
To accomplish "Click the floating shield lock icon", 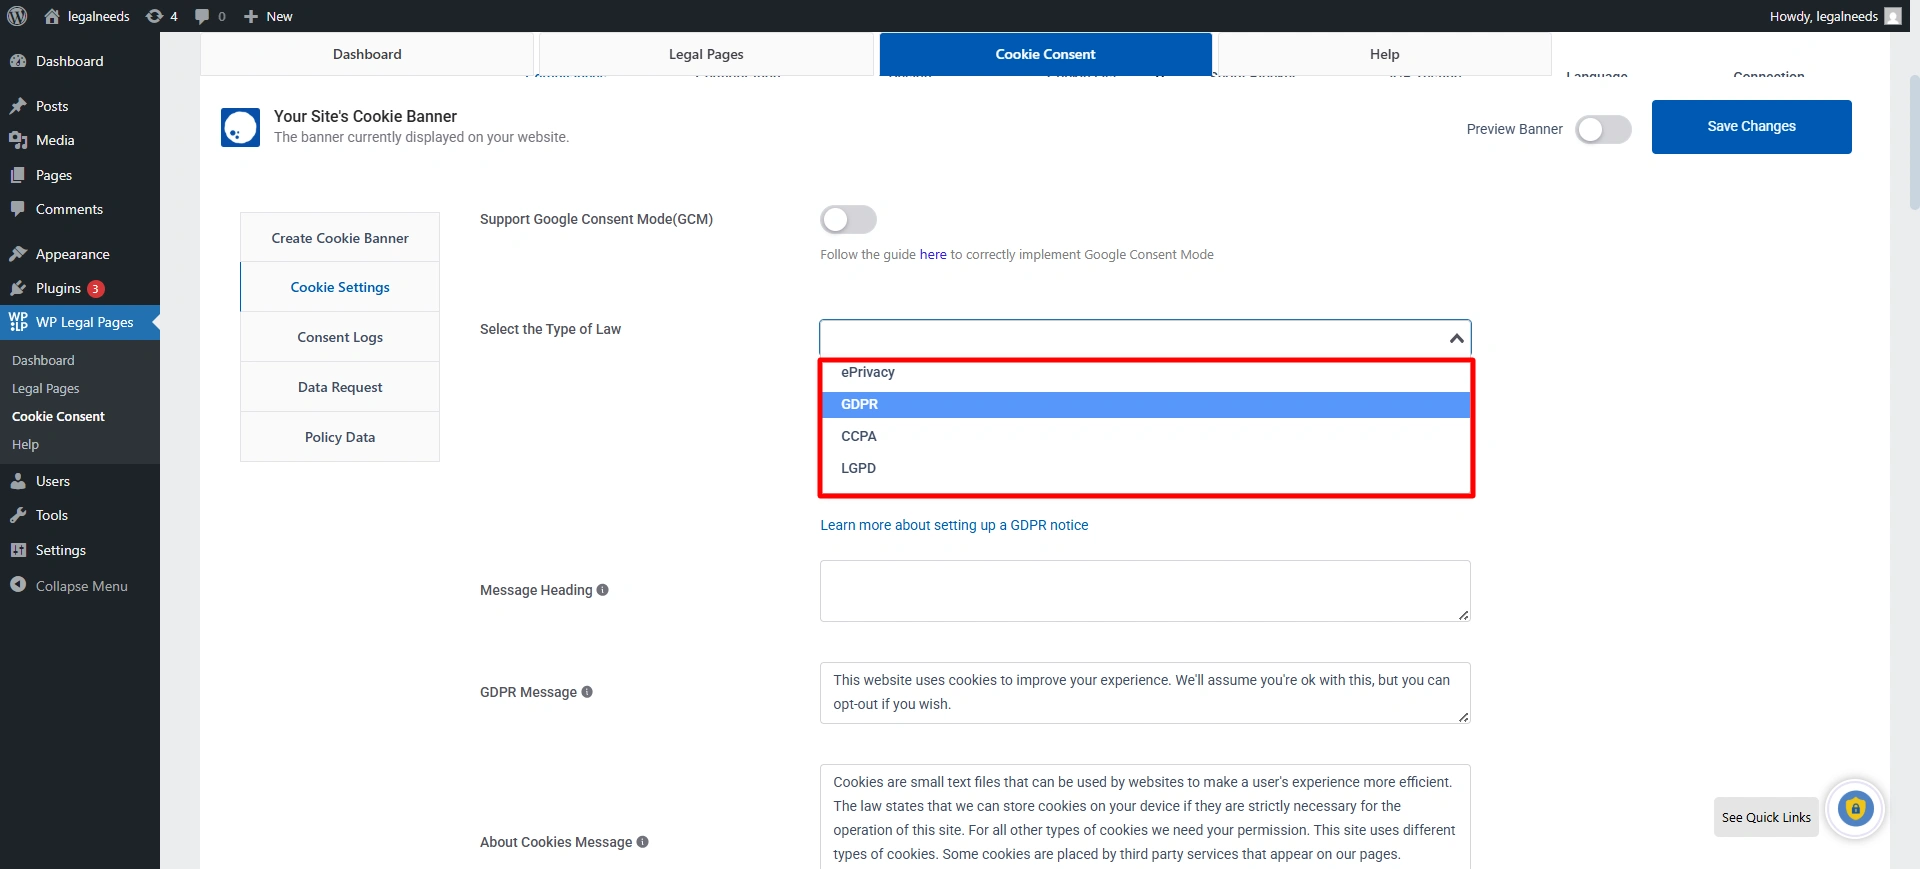I will [1855, 809].
